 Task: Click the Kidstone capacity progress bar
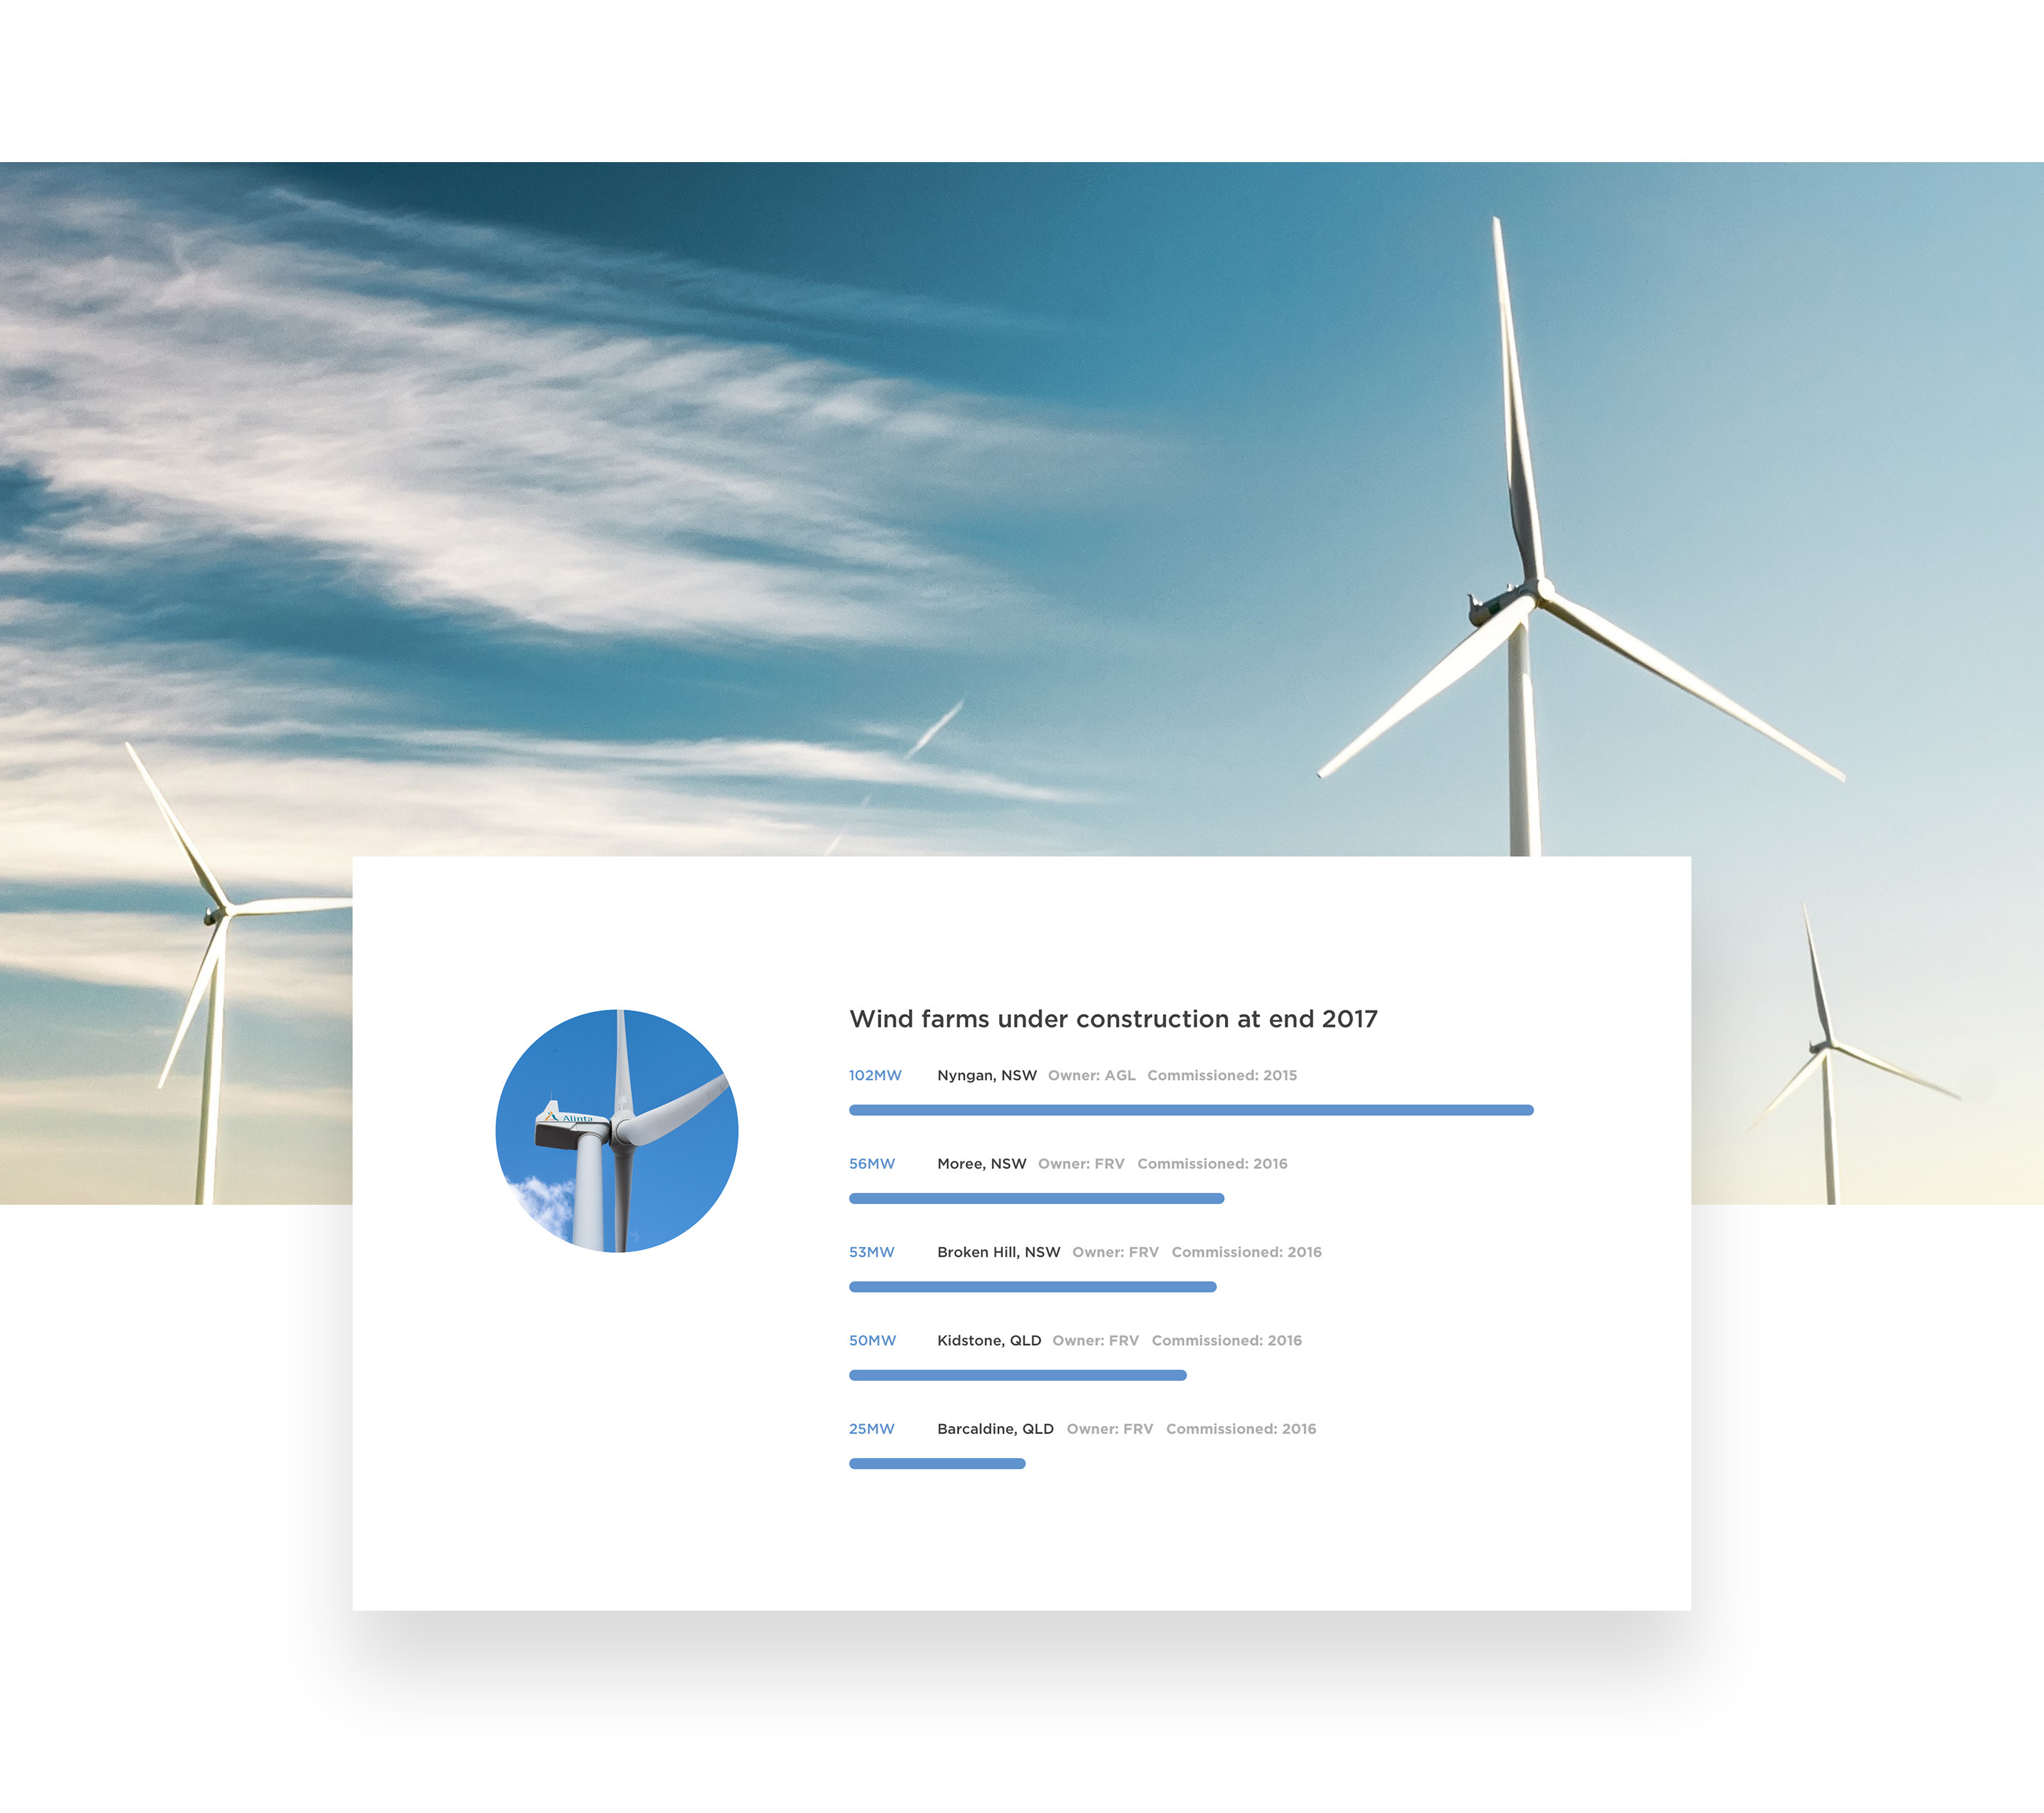1016,1374
